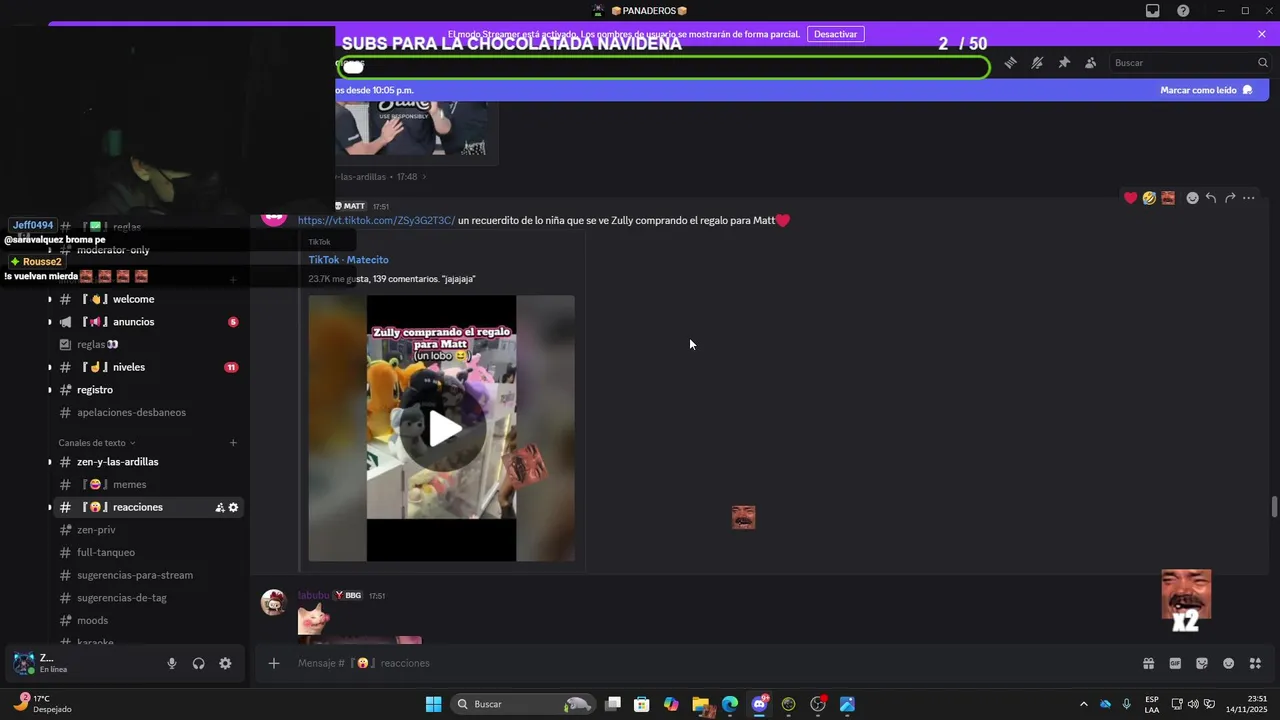Open emoji picker in message bar
The width and height of the screenshot is (1280, 720).
(1229, 663)
